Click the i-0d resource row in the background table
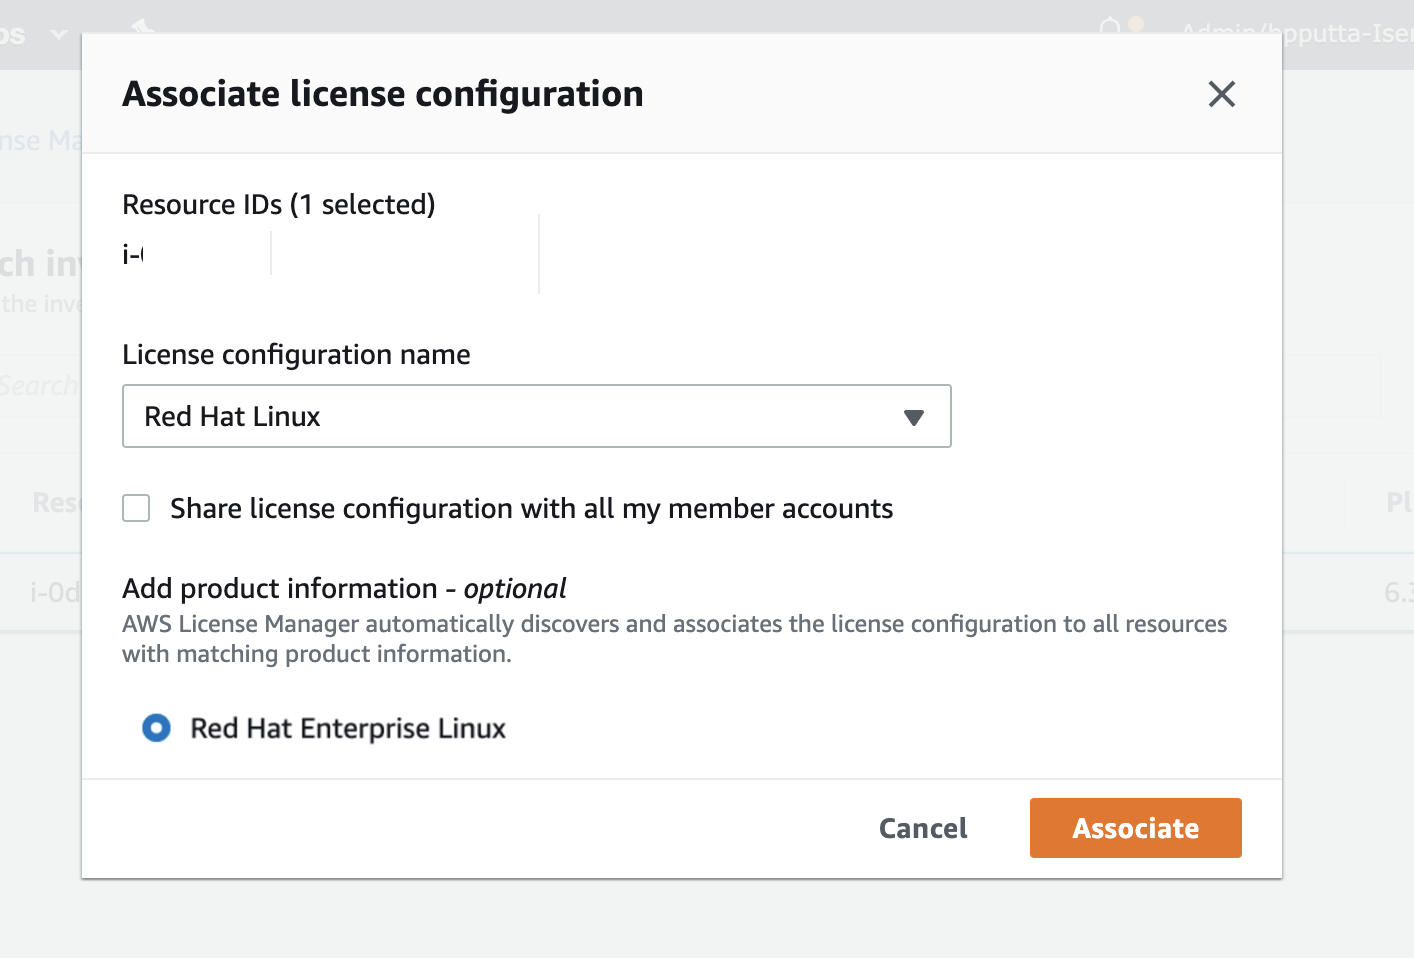1414x958 pixels. tap(54, 592)
